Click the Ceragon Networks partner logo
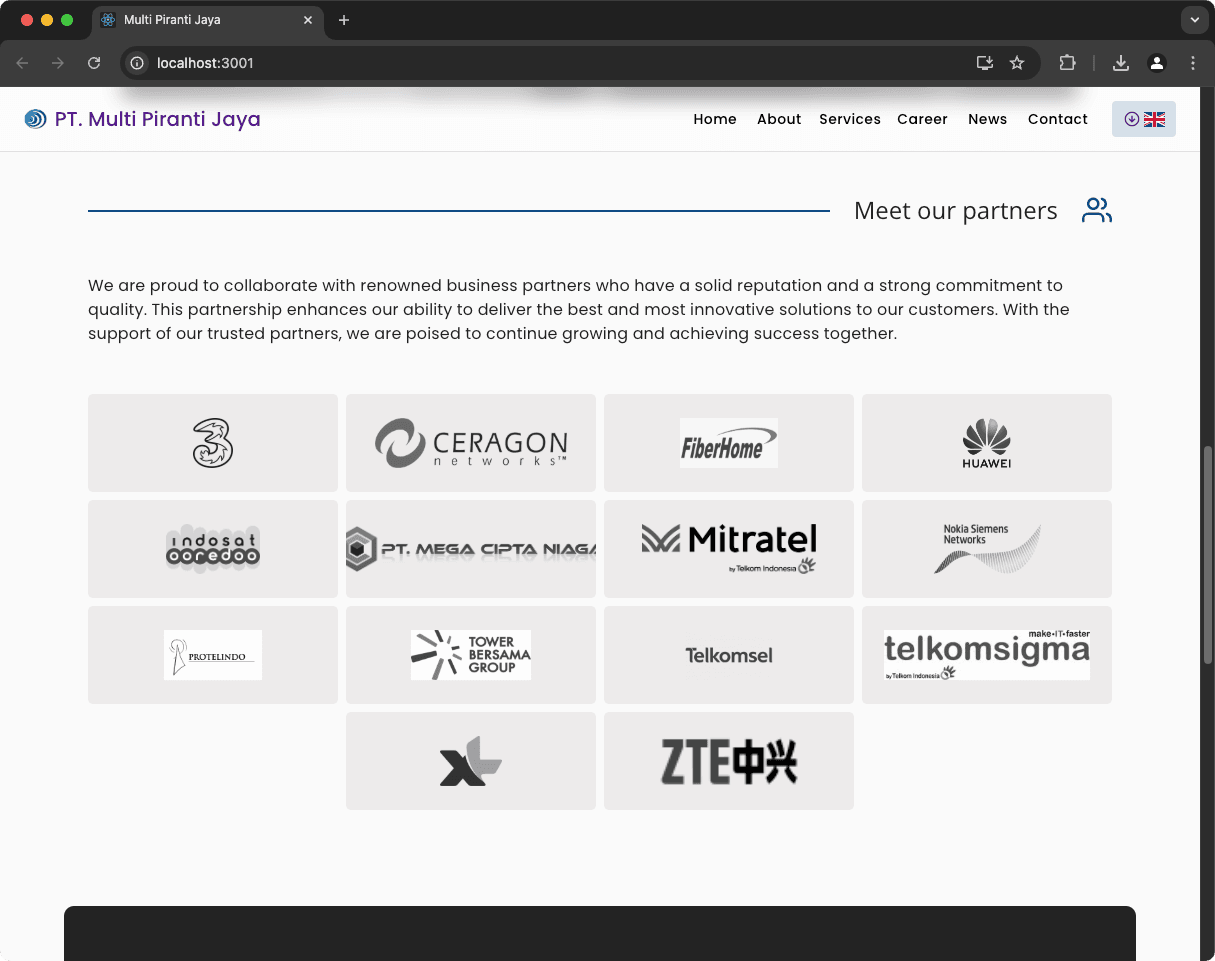The width and height of the screenshot is (1215, 961). [471, 443]
